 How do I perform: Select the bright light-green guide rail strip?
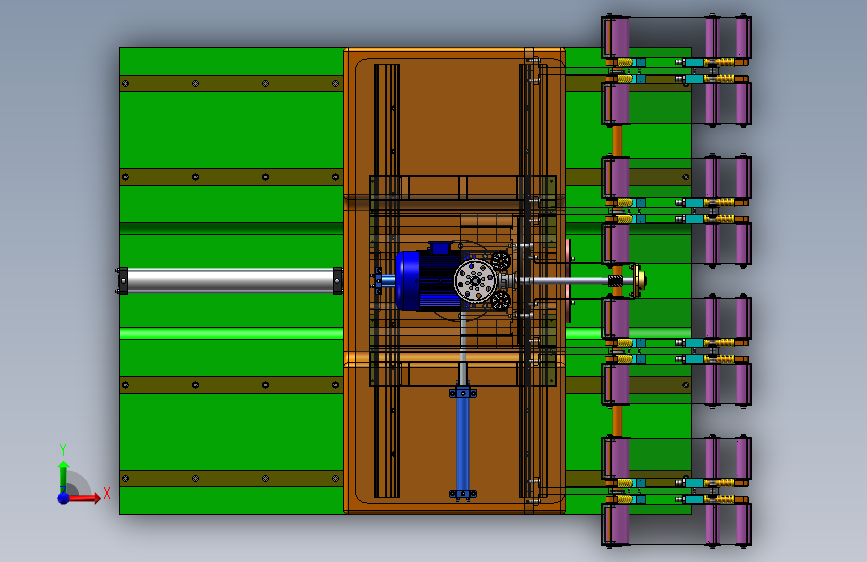click(231, 334)
